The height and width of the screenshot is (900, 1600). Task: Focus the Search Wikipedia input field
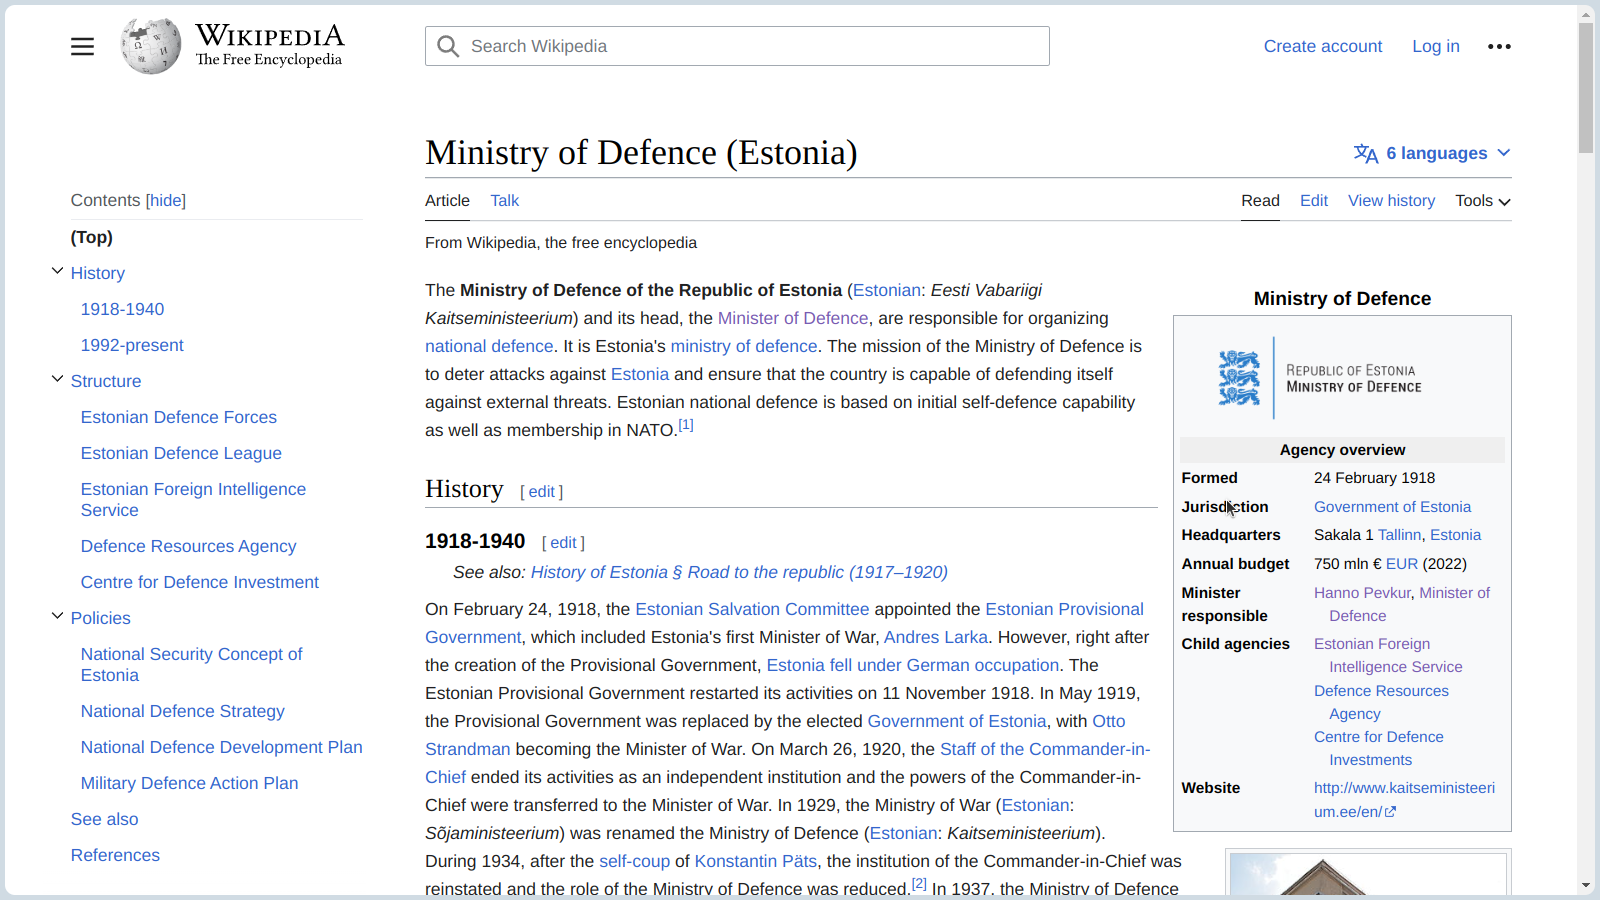point(737,46)
